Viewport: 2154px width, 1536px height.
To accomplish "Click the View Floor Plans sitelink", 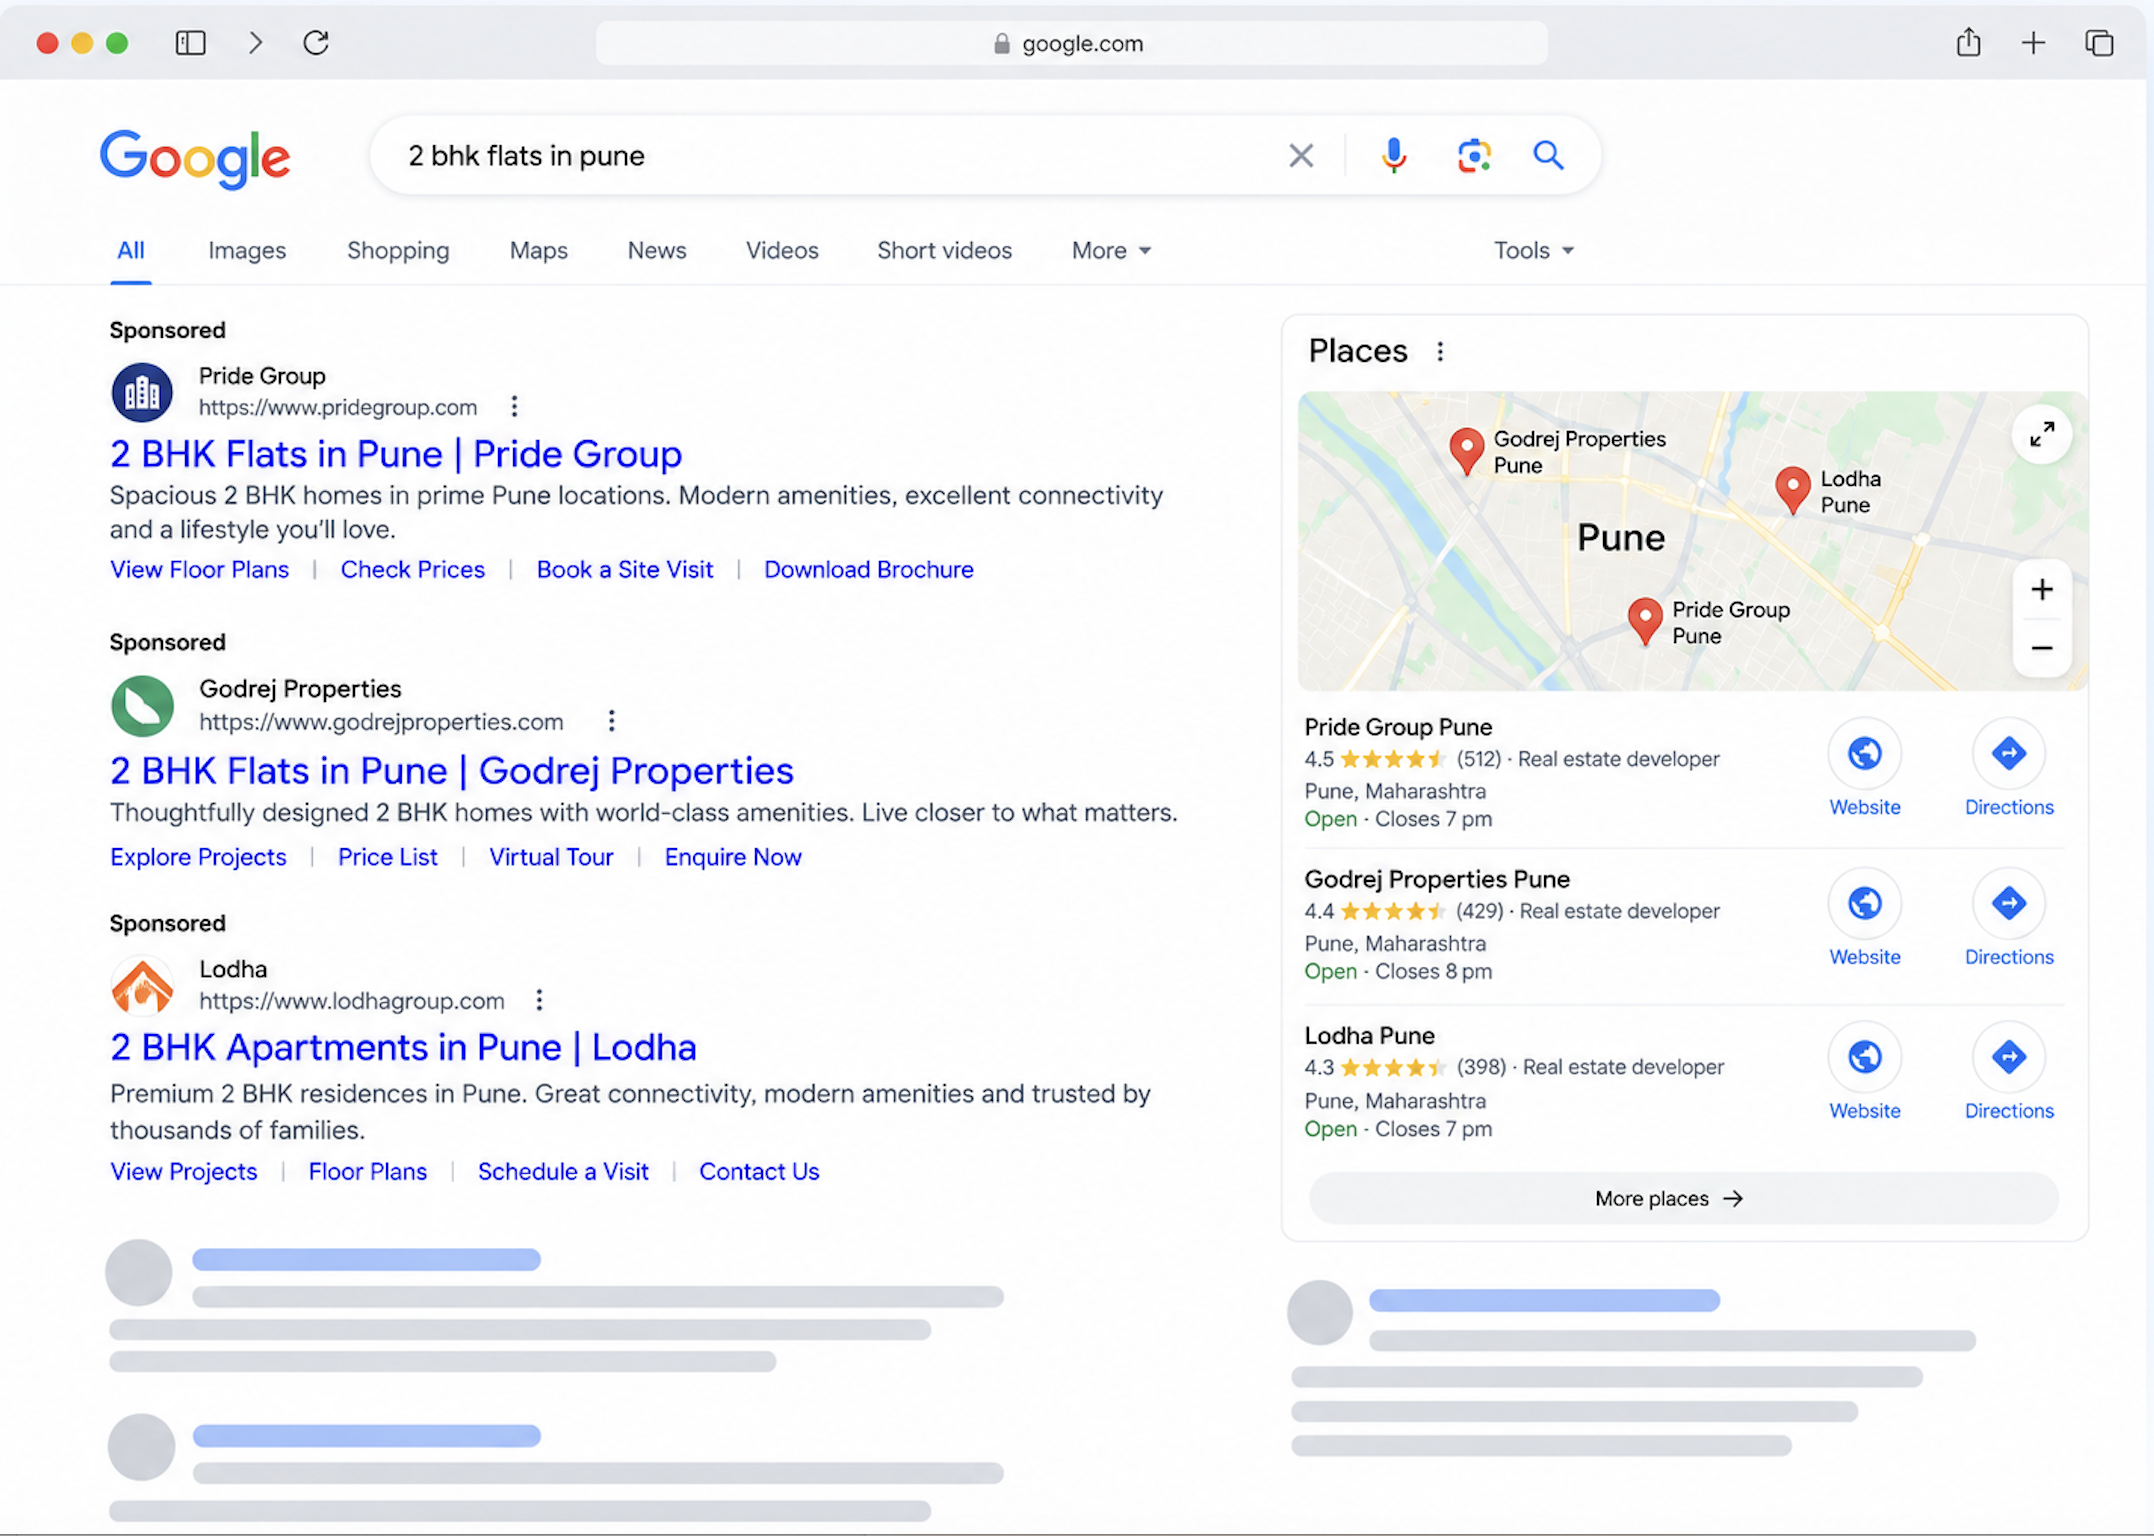I will (199, 569).
